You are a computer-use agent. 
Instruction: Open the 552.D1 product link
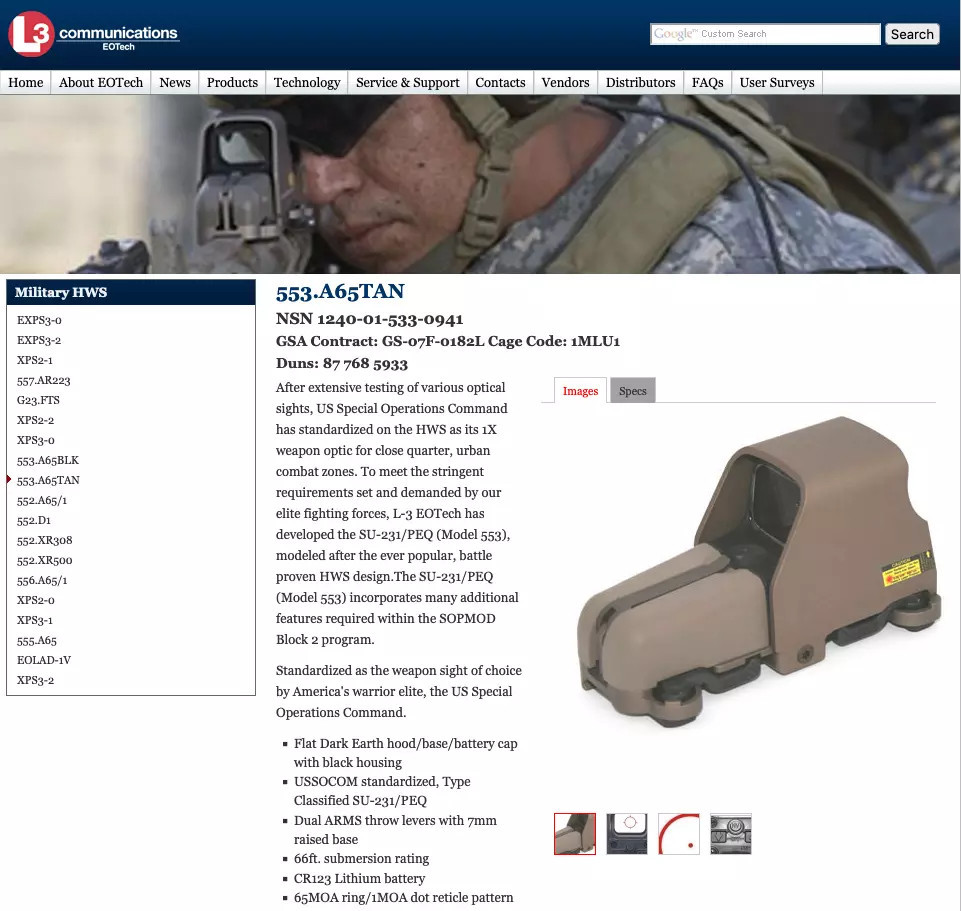(x=34, y=520)
